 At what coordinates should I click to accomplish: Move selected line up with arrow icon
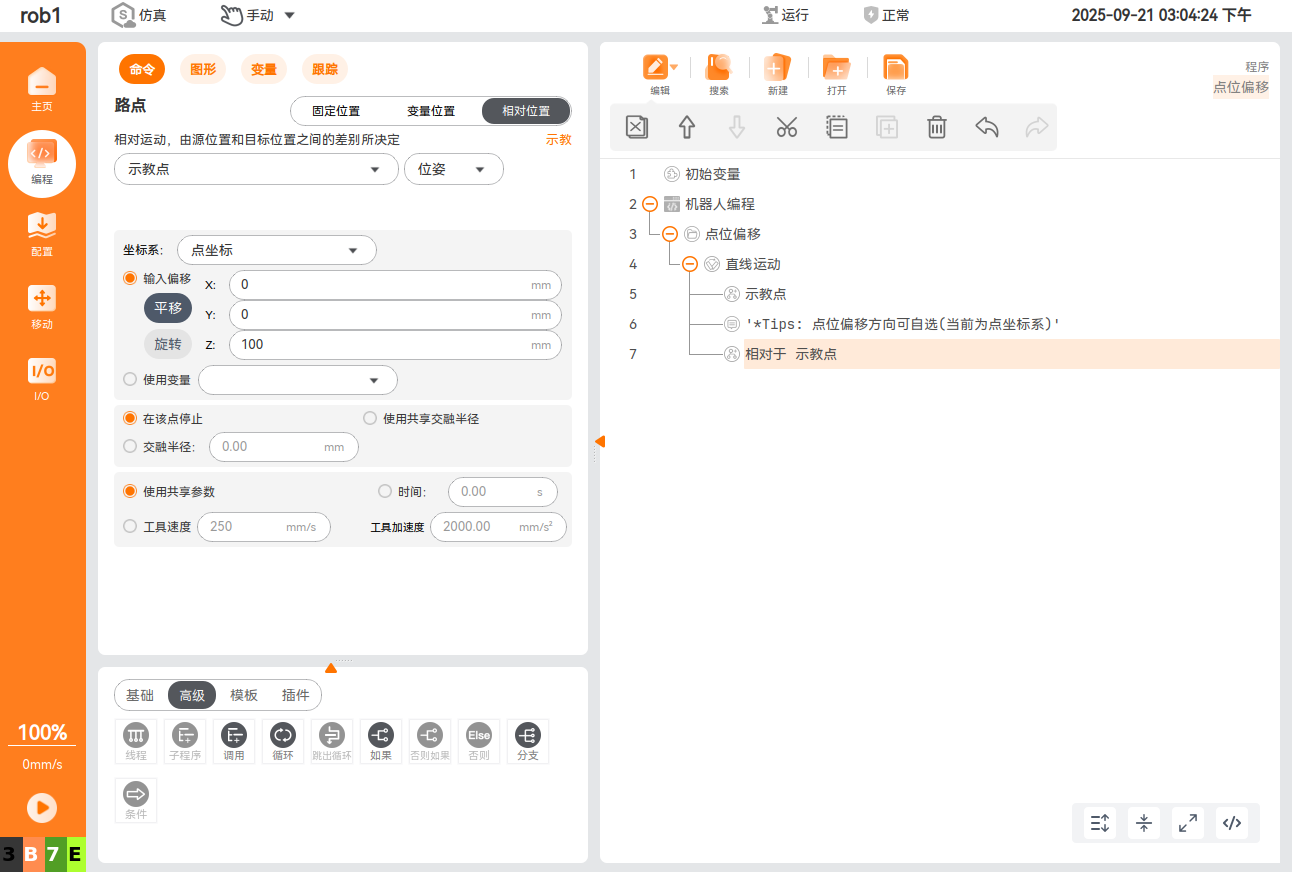tap(686, 127)
